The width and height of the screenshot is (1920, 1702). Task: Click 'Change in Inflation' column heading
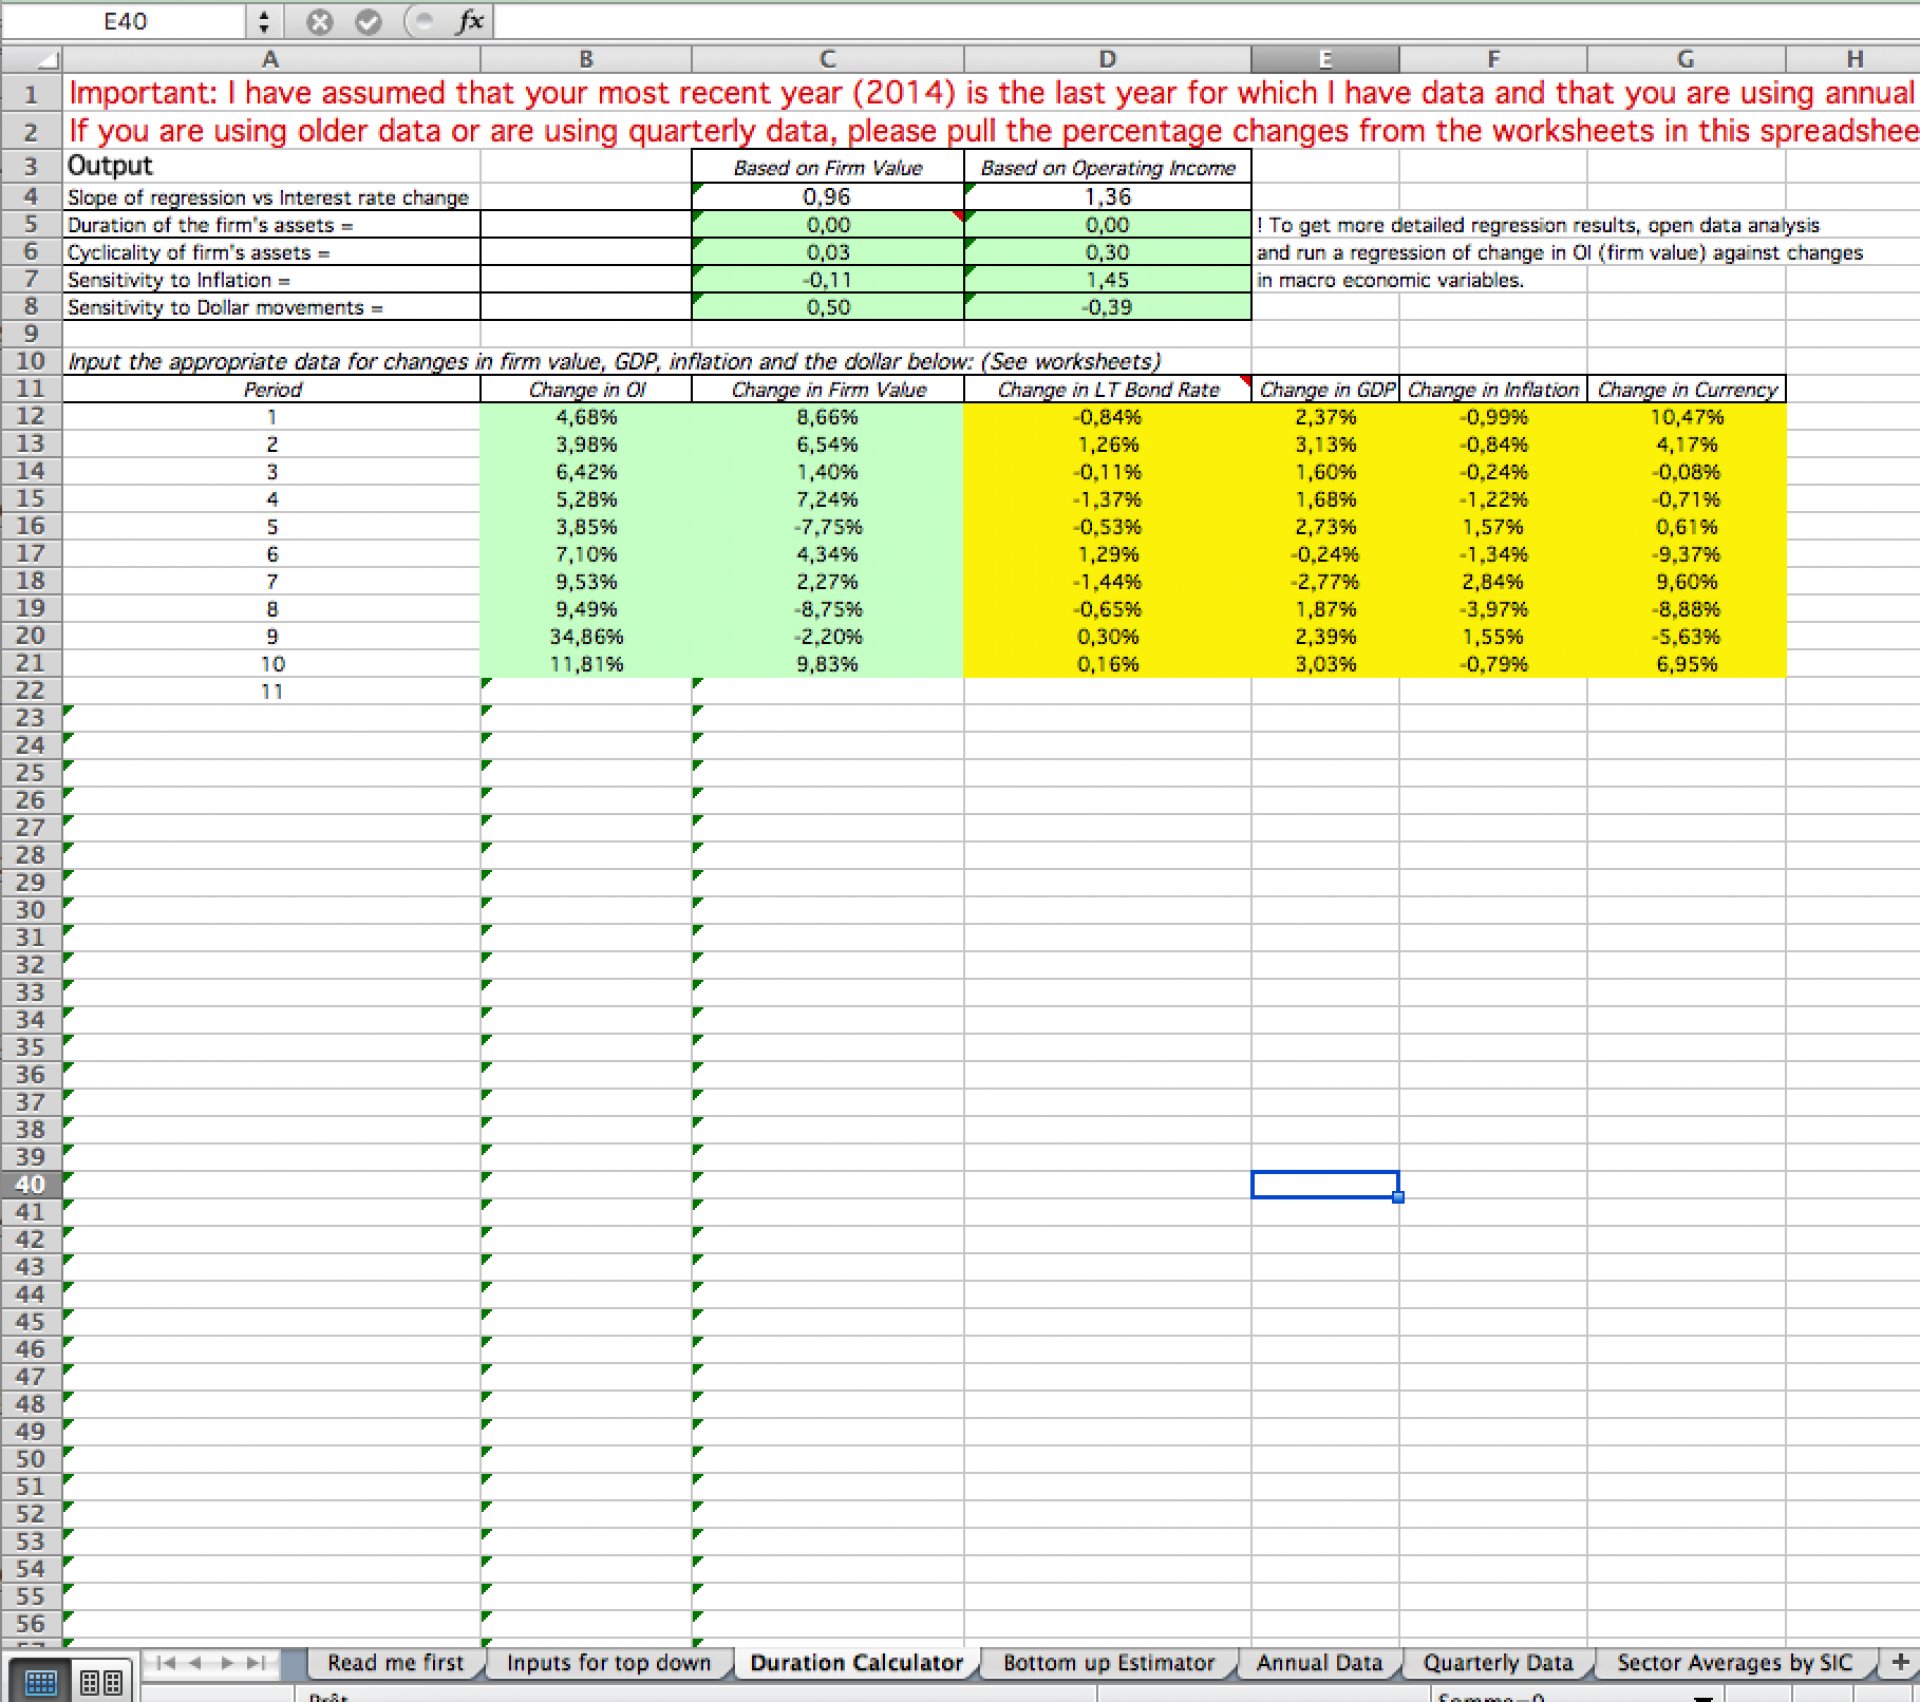[x=1493, y=390]
